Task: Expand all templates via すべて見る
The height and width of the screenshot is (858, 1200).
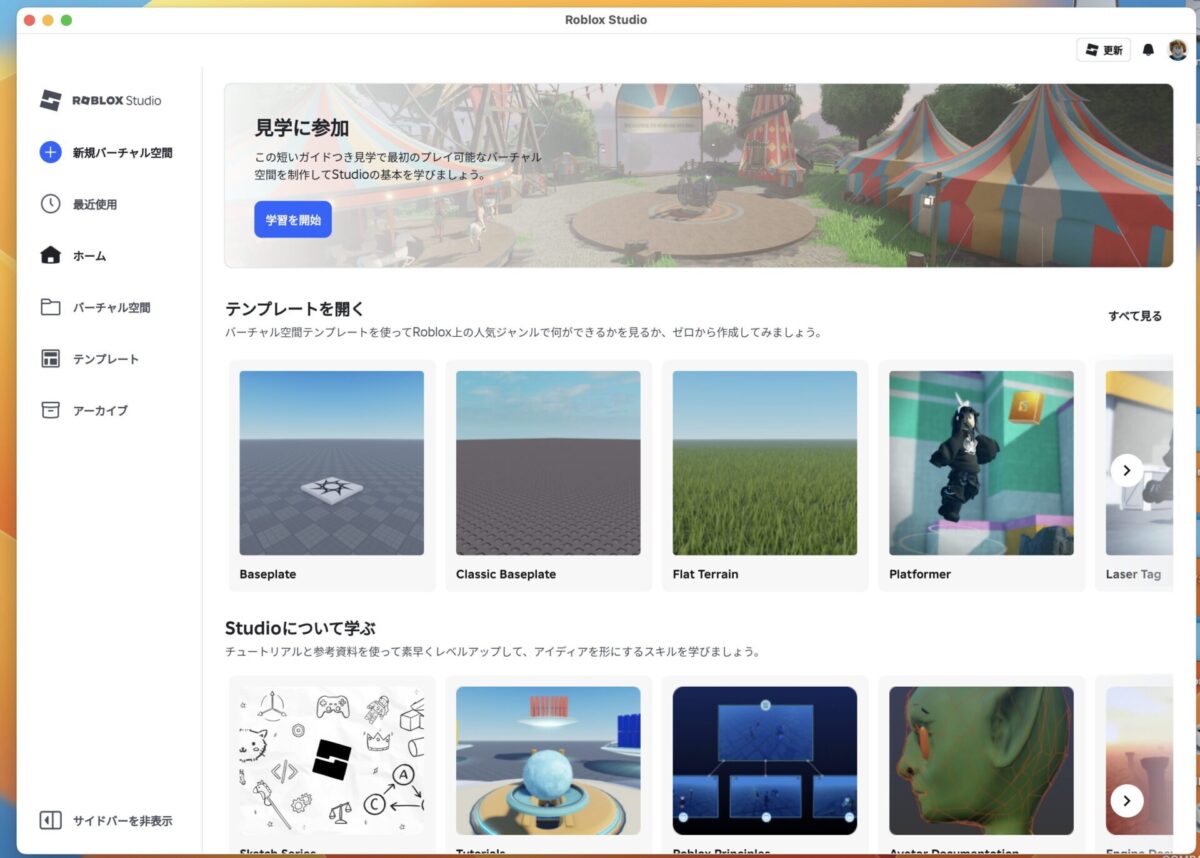Action: [1134, 316]
